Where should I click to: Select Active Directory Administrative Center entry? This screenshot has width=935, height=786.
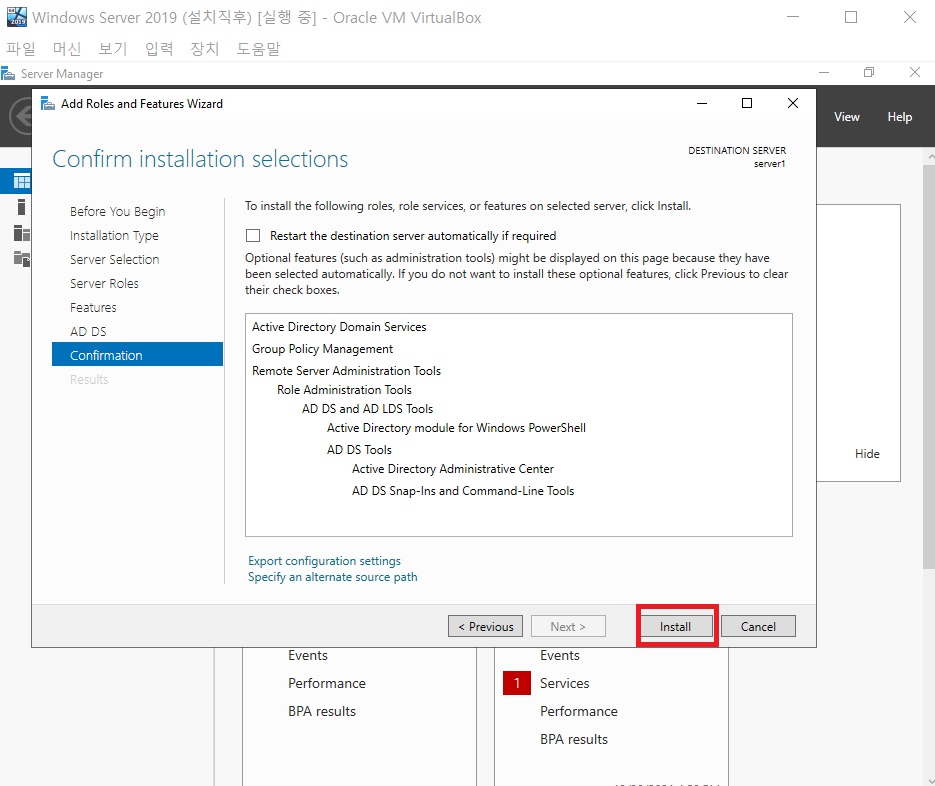tap(453, 469)
